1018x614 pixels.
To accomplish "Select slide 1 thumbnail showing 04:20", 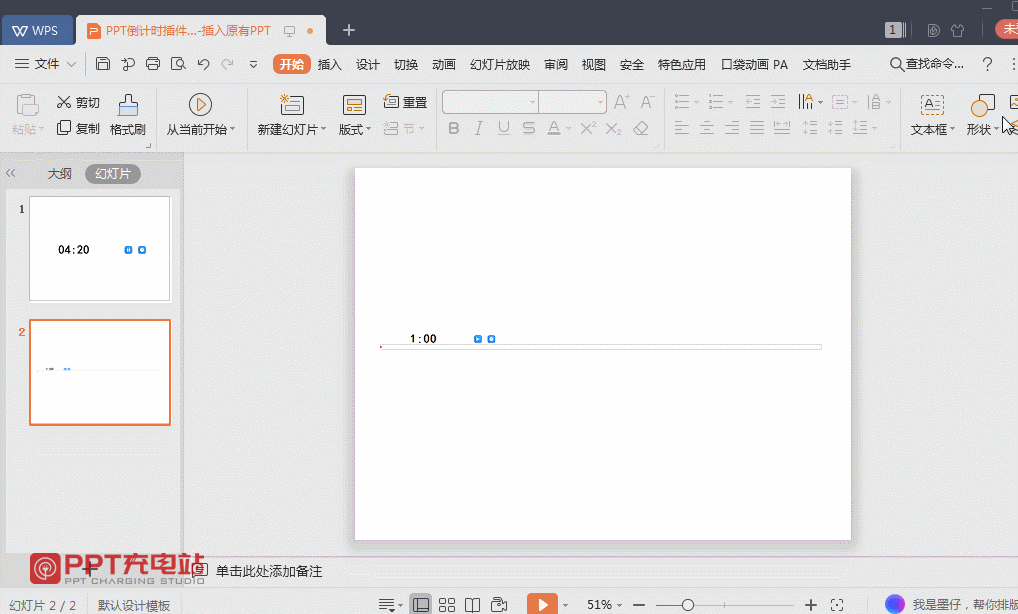I will click(x=99, y=249).
